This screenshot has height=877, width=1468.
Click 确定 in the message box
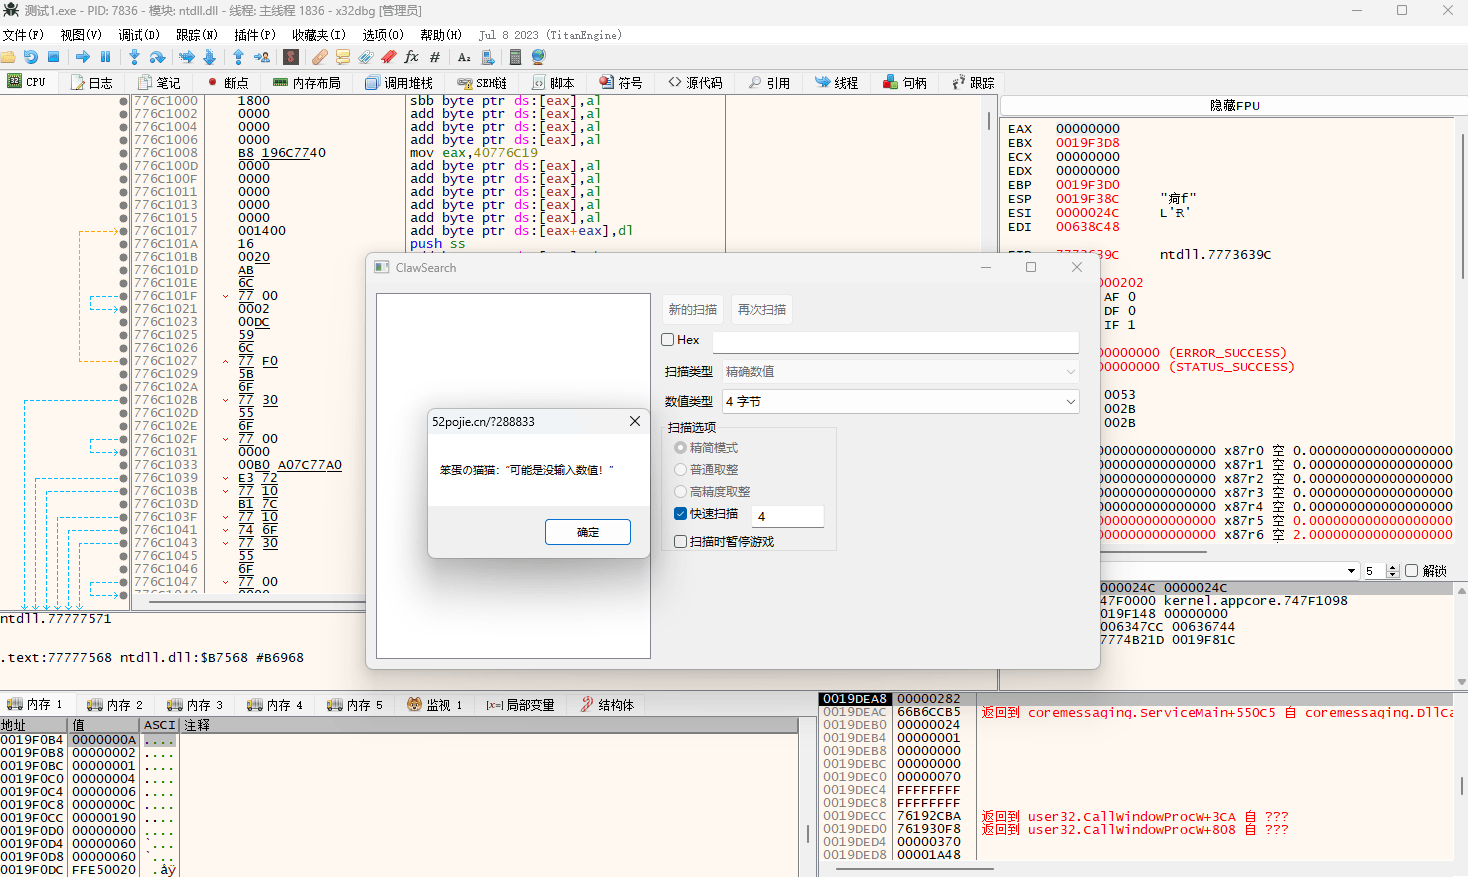tap(588, 532)
